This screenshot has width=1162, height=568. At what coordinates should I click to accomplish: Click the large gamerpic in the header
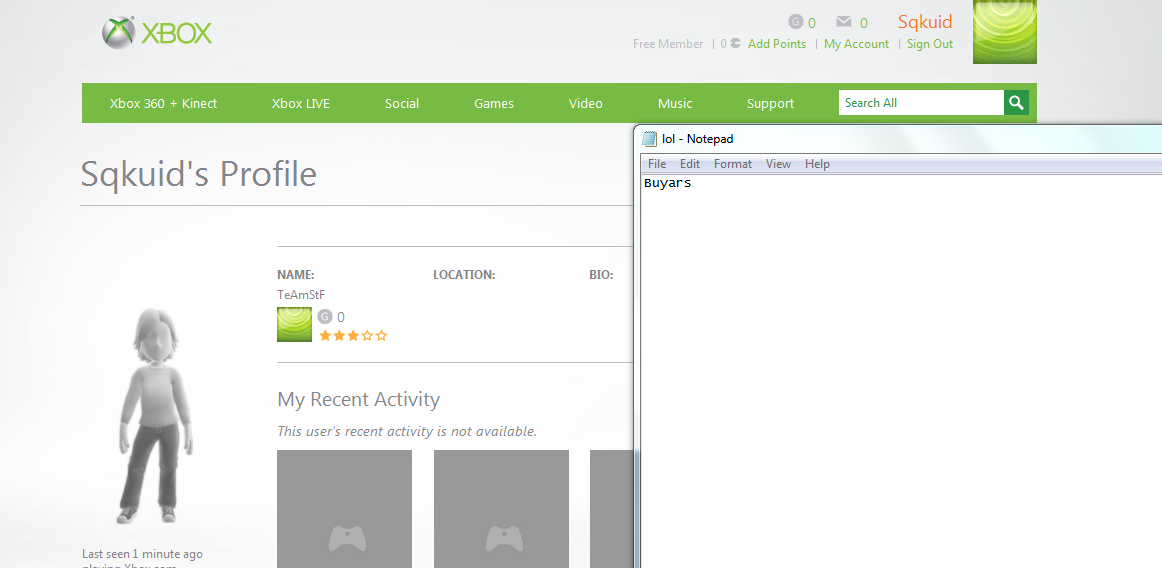click(x=1004, y=32)
